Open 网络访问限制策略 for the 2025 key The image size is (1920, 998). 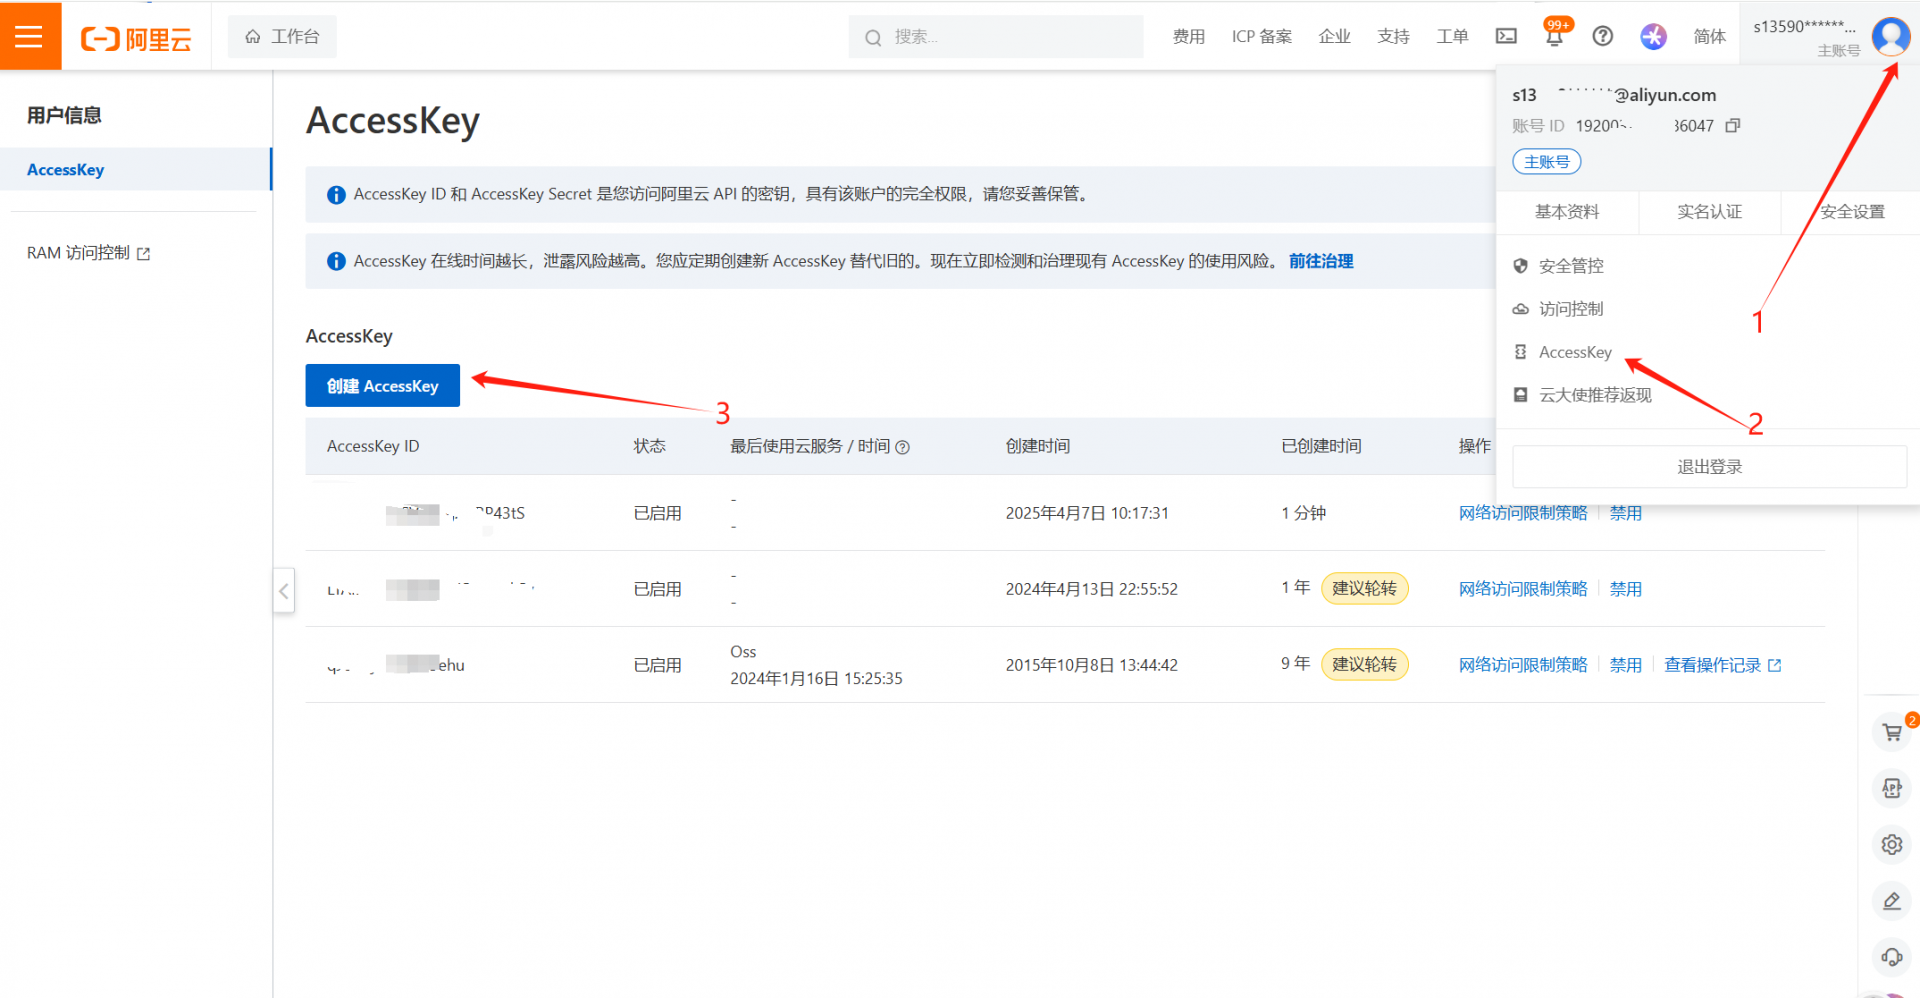[1523, 513]
